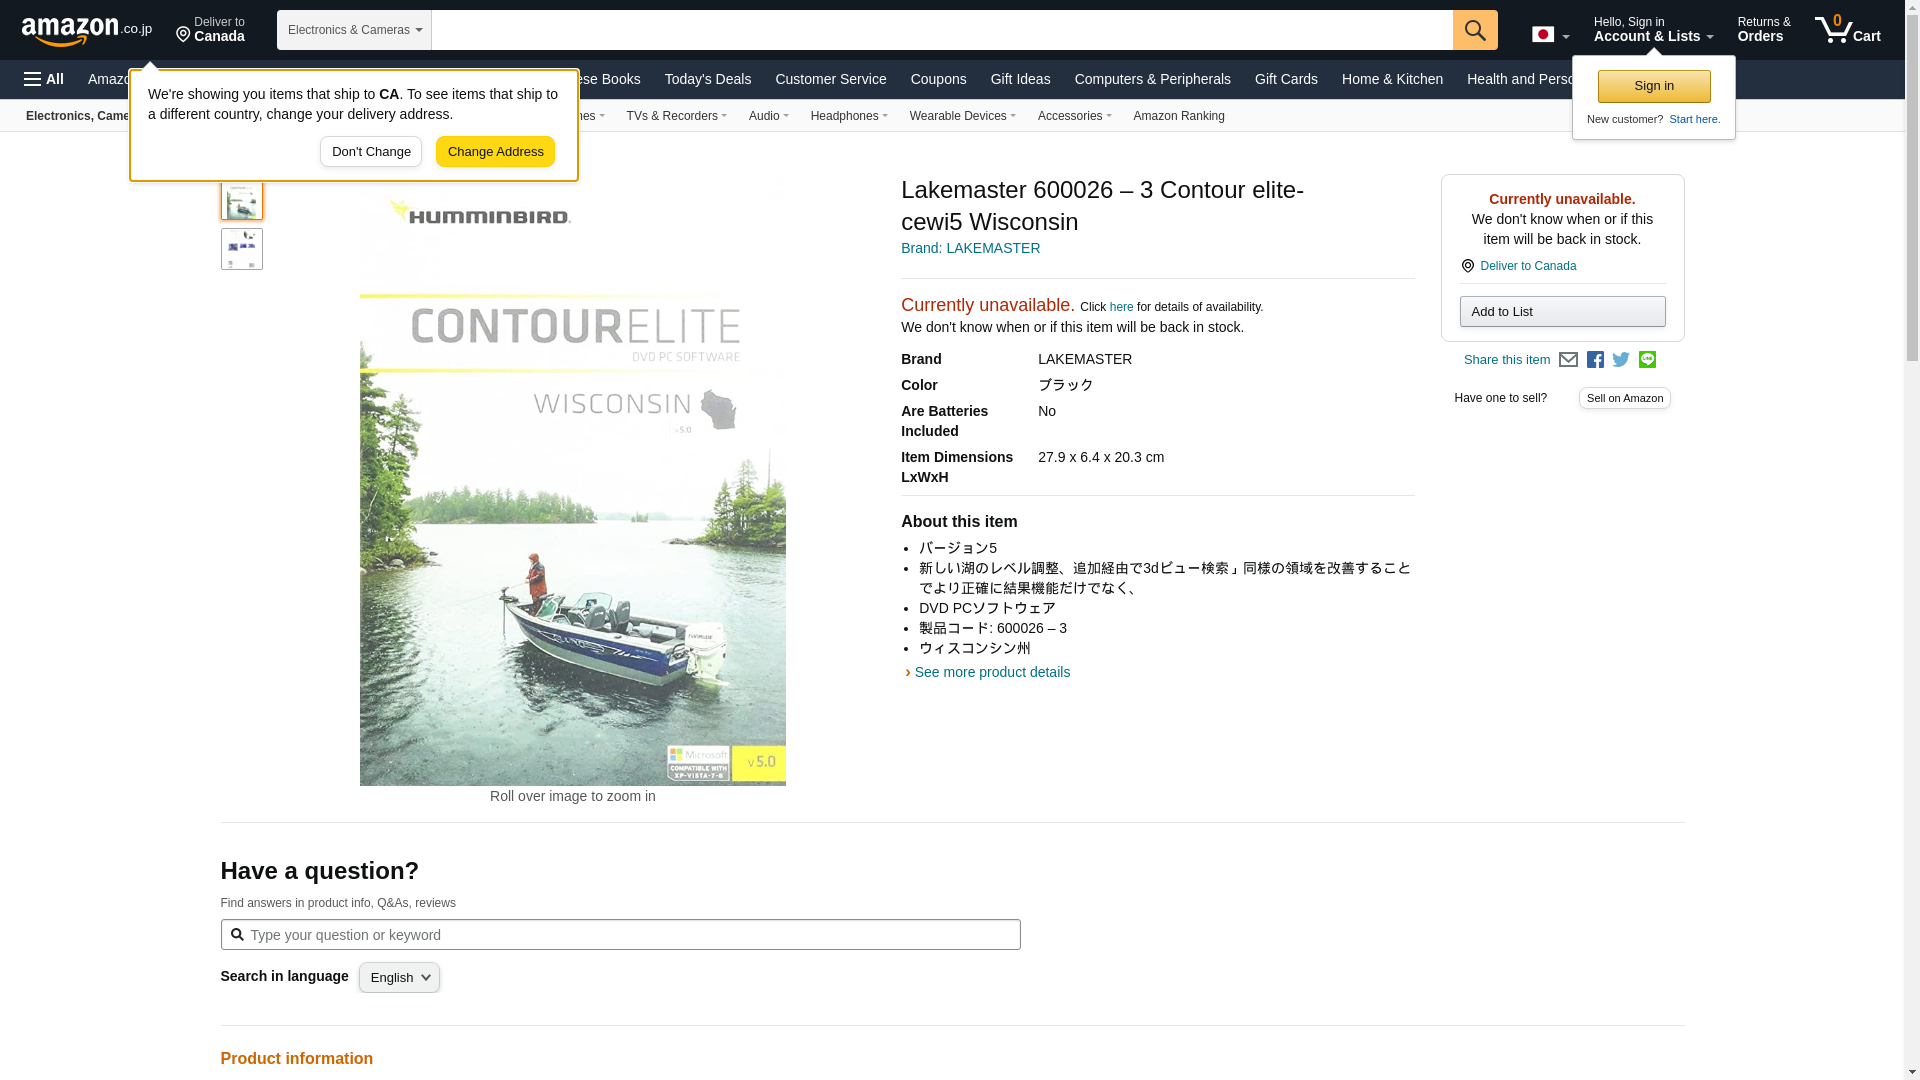Open the shopping cart icon
This screenshot has width=1920, height=1080.
(1848, 30)
